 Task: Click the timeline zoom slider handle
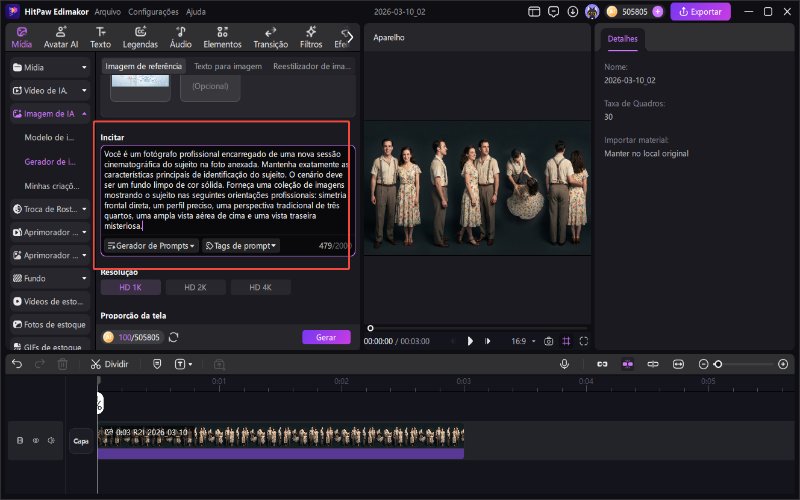[x=718, y=365]
